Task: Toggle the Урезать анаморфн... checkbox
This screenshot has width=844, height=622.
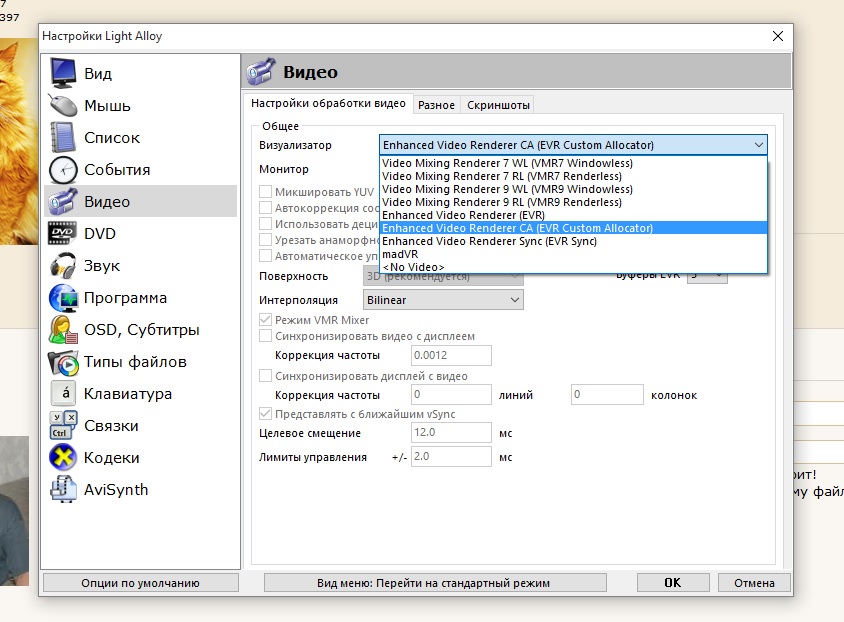Action: pyautogui.click(x=265, y=239)
